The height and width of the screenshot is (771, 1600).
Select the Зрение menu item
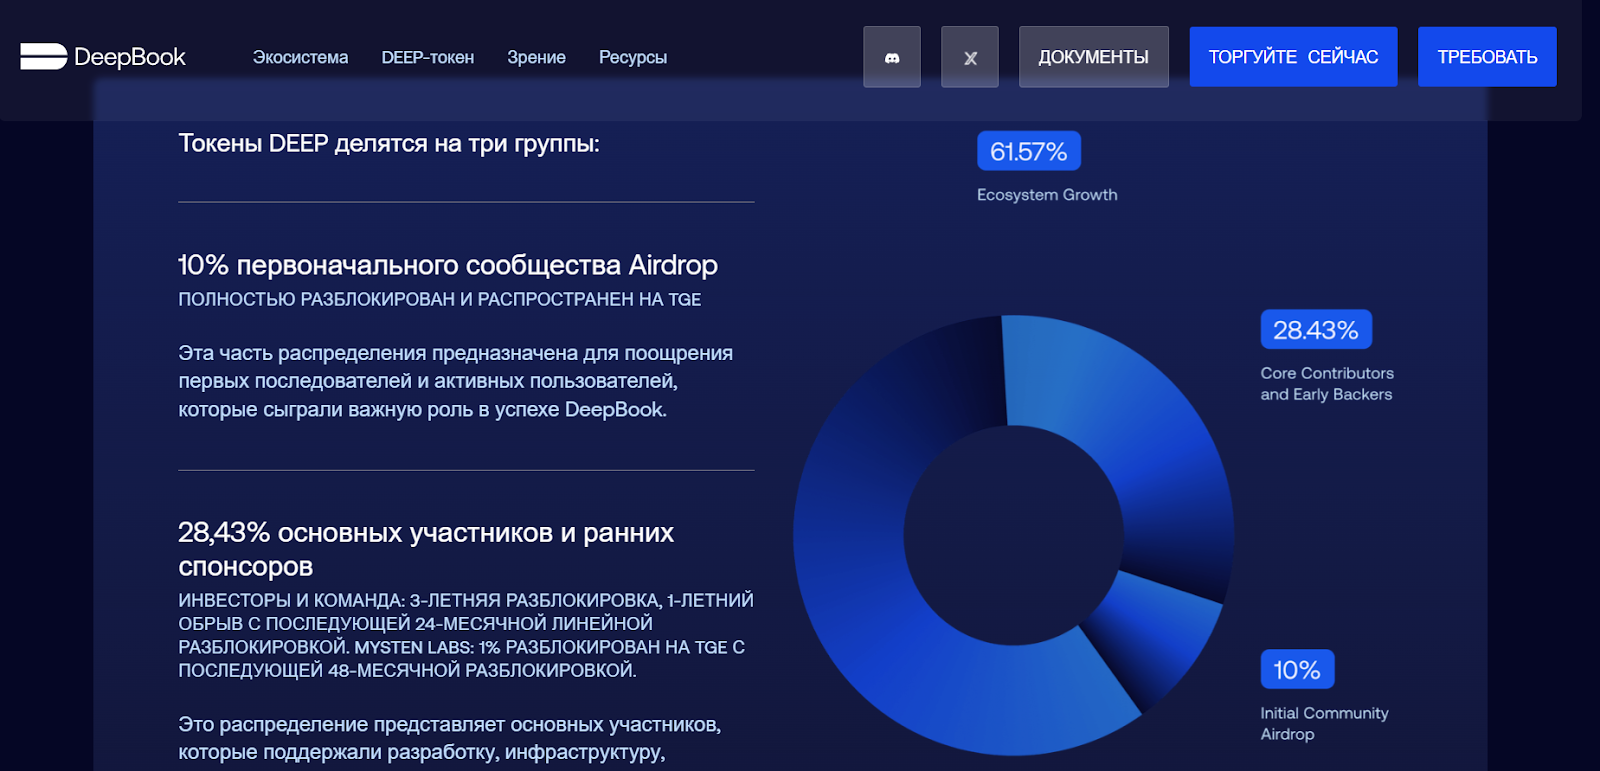pyautogui.click(x=536, y=58)
